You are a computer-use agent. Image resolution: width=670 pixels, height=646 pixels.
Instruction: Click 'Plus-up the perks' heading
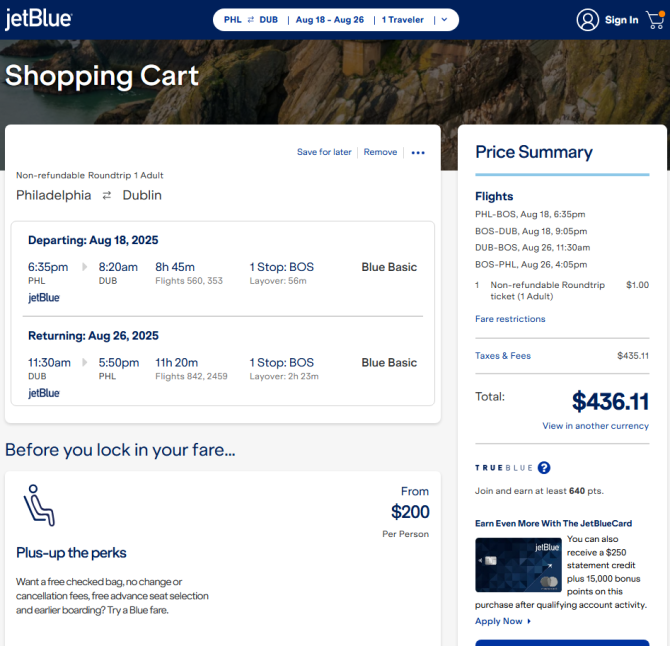(x=71, y=553)
